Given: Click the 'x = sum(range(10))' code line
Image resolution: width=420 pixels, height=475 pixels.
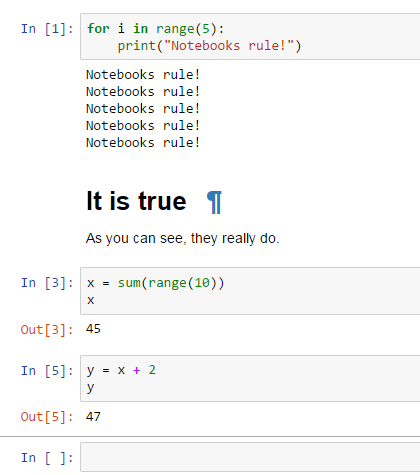Looking at the screenshot, I should [155, 283].
